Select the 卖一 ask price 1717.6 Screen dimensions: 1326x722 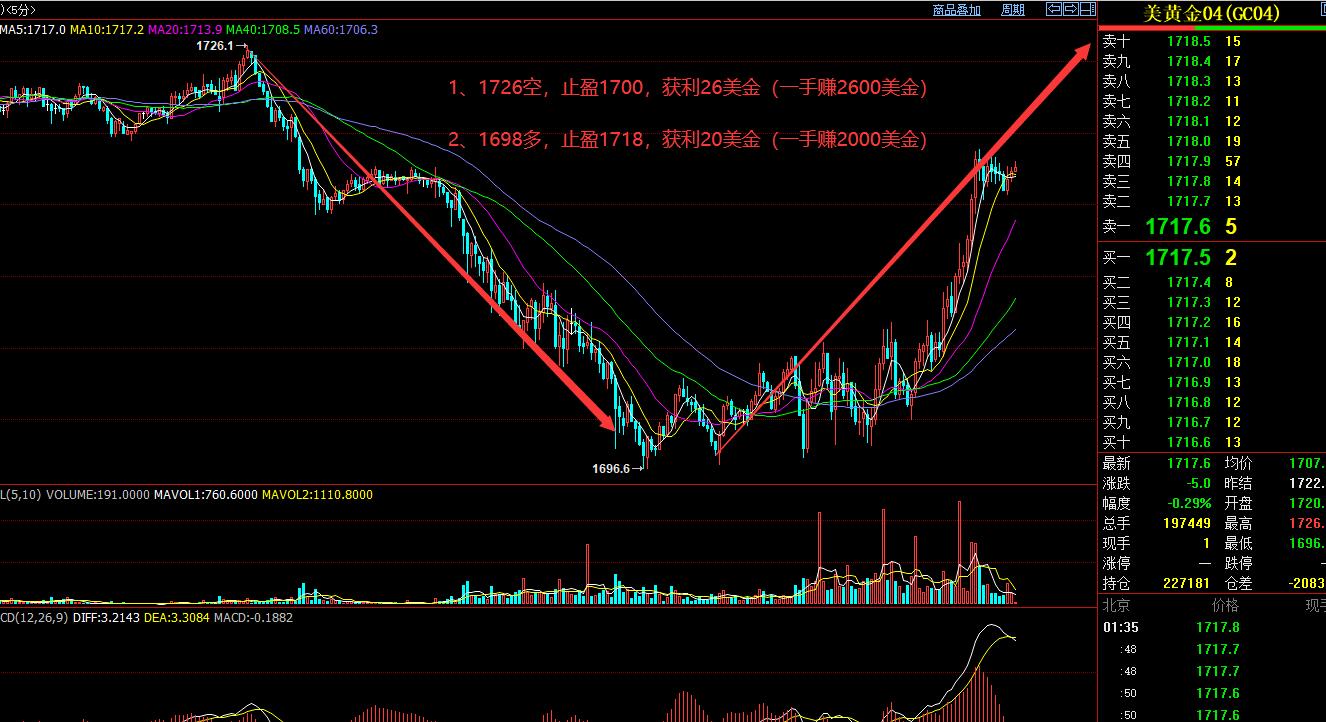pos(1178,226)
